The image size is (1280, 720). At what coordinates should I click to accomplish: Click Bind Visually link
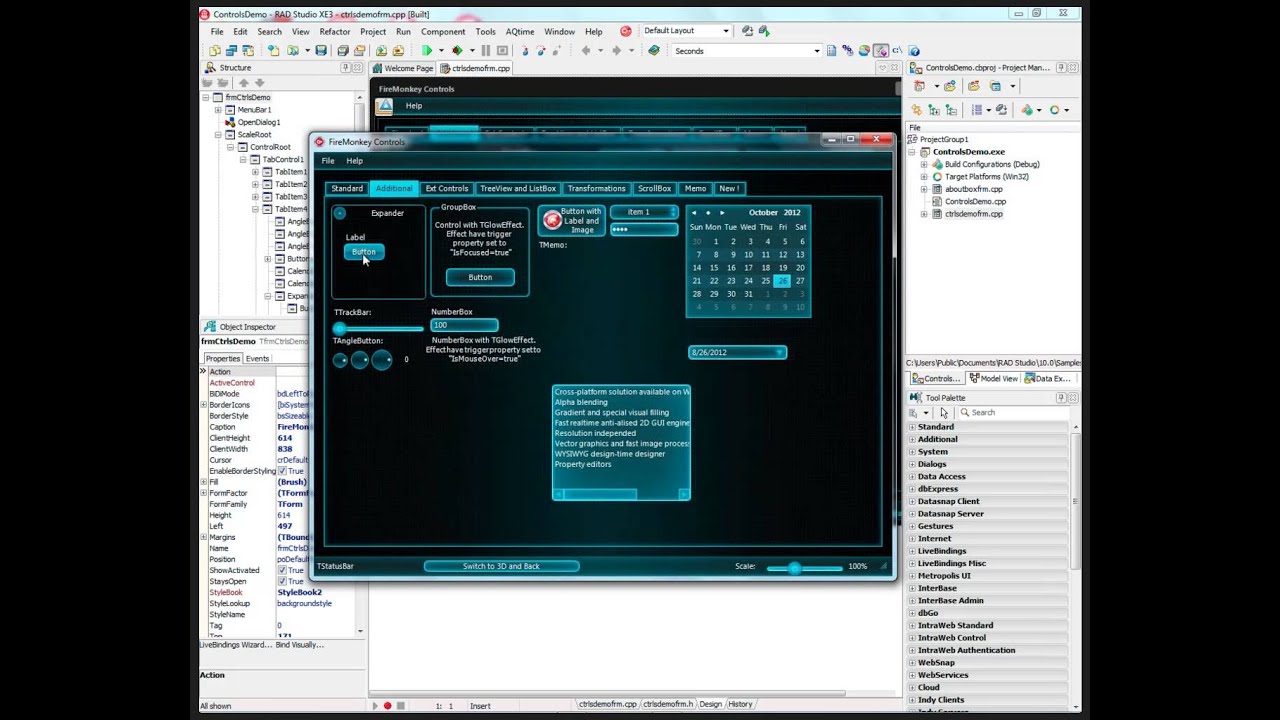coord(299,645)
